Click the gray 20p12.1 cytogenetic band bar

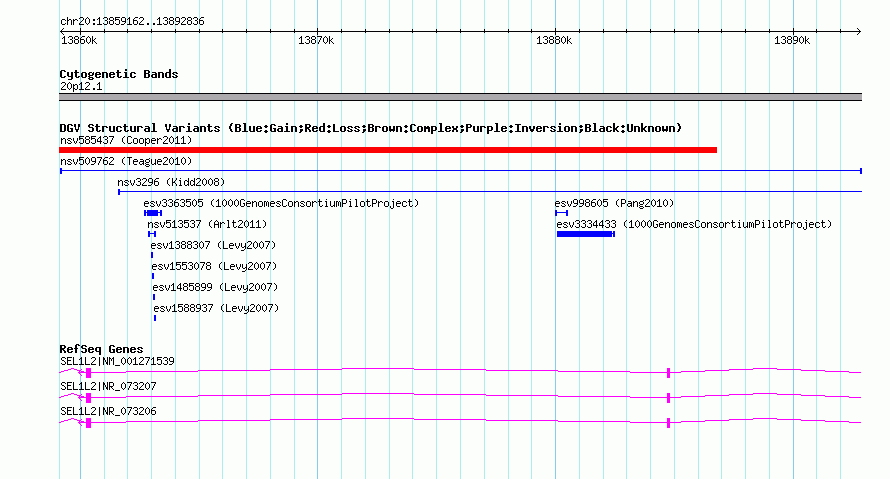460,97
